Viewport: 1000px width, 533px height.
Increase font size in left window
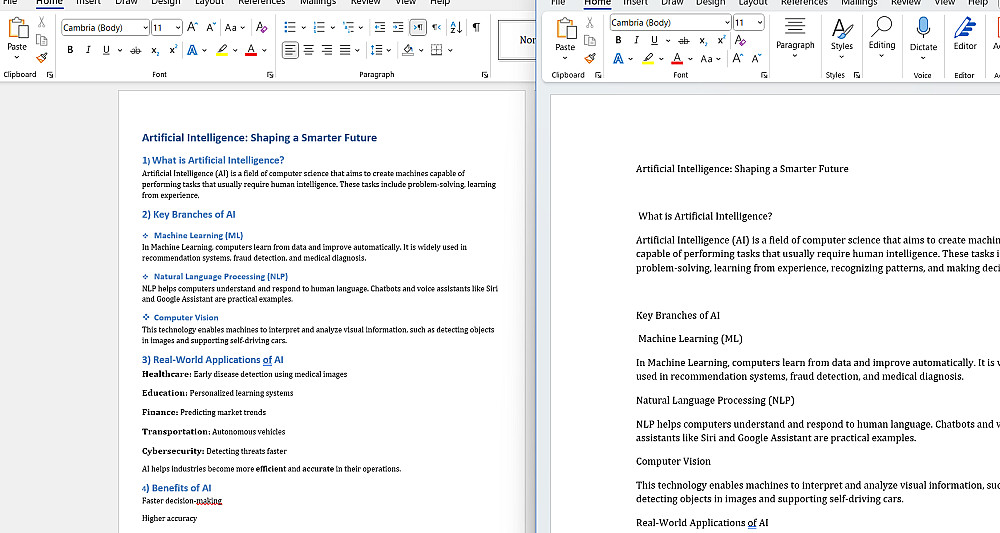[x=193, y=27]
